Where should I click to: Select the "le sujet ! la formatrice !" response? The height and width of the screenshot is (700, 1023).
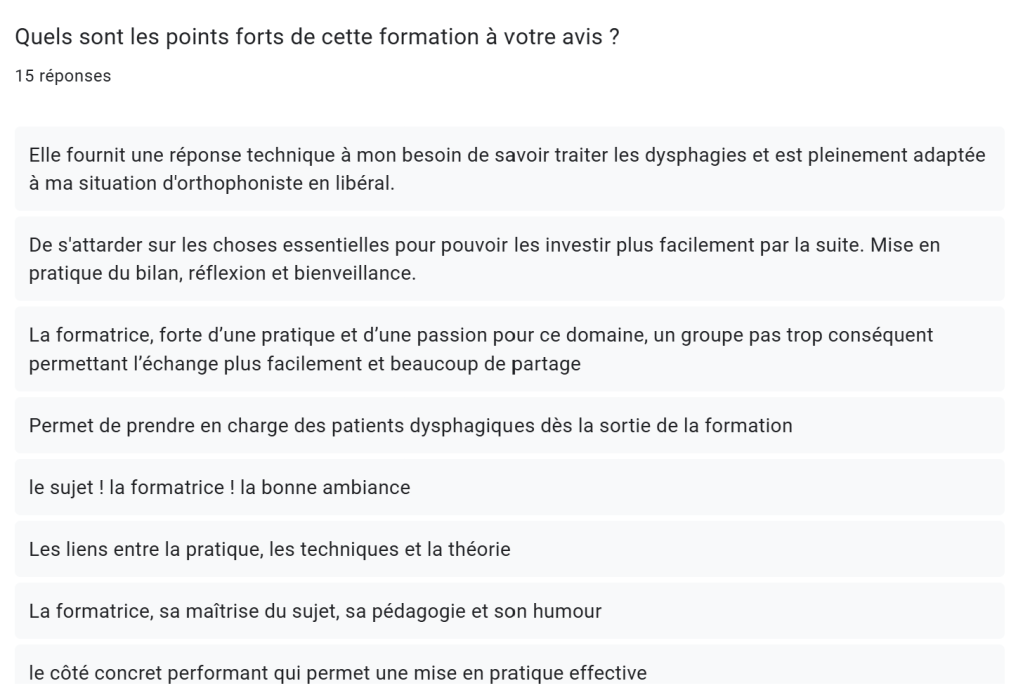point(219,488)
